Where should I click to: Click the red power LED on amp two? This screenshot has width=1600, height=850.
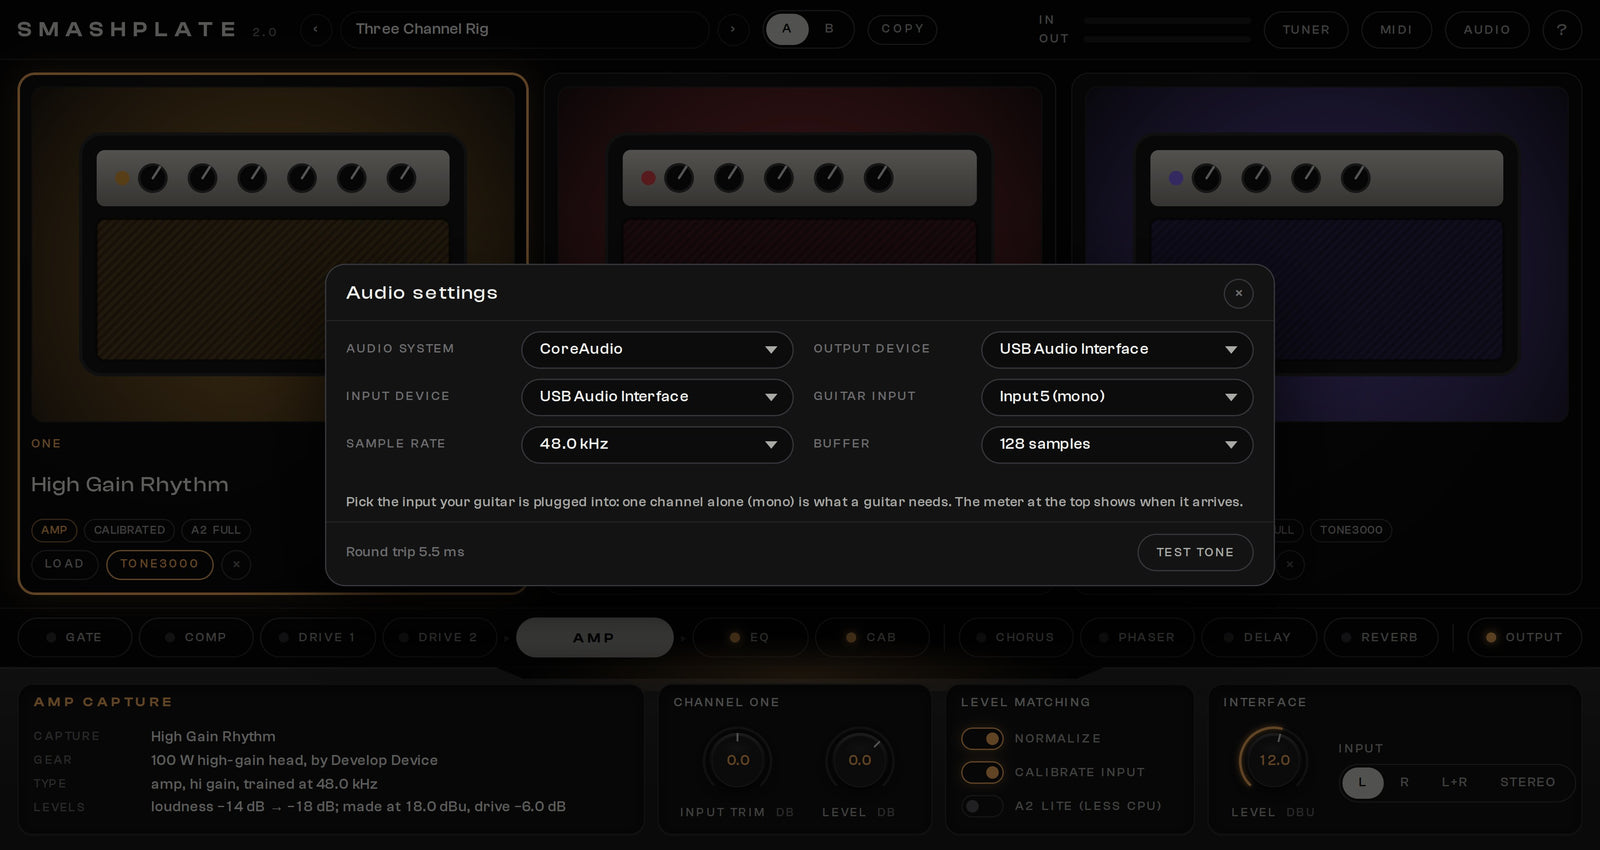(x=648, y=178)
